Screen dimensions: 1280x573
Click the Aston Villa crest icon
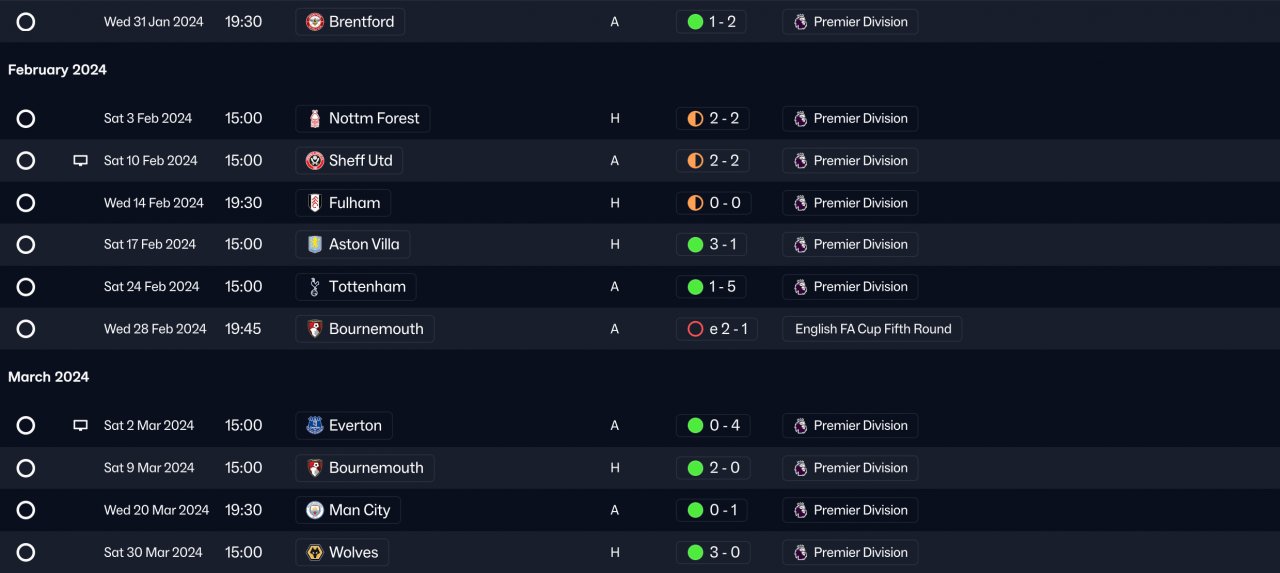pos(315,245)
